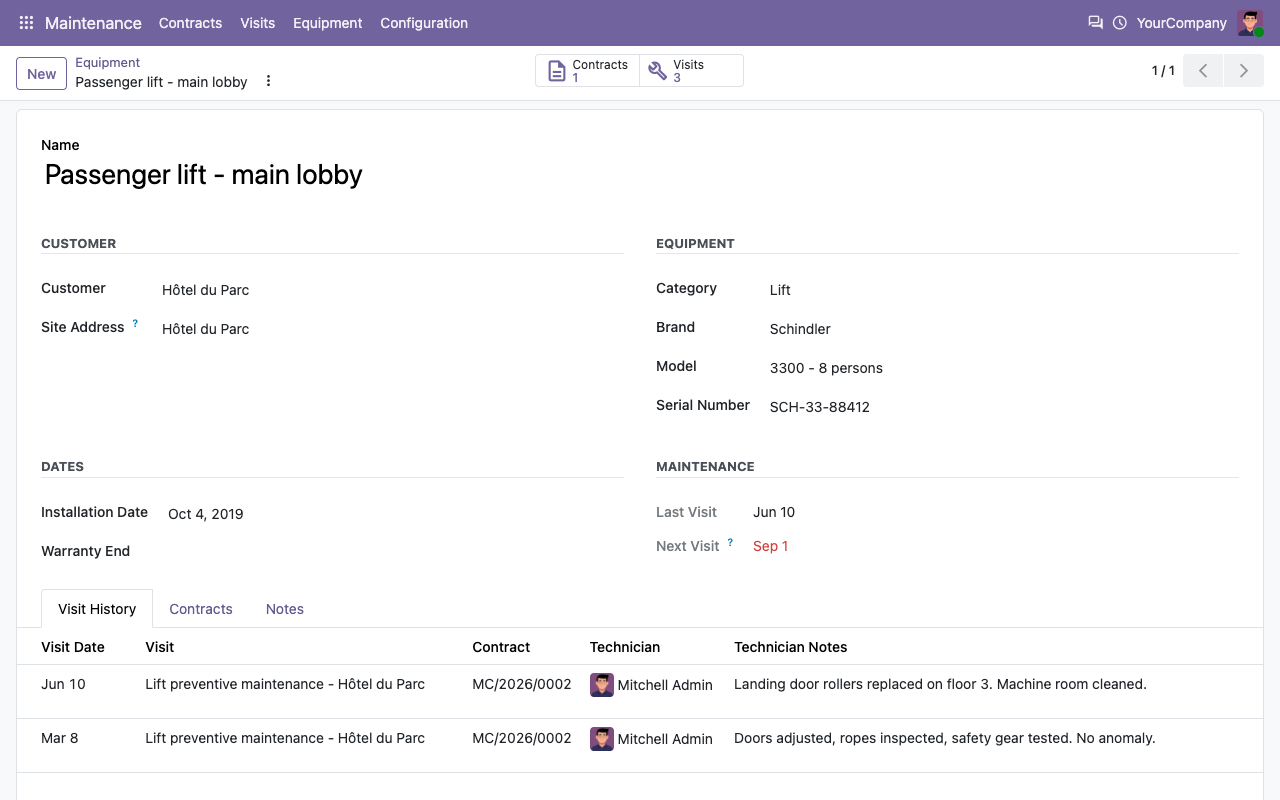Switch to the Contracts tab
The width and height of the screenshot is (1280, 800).
pyautogui.click(x=201, y=609)
